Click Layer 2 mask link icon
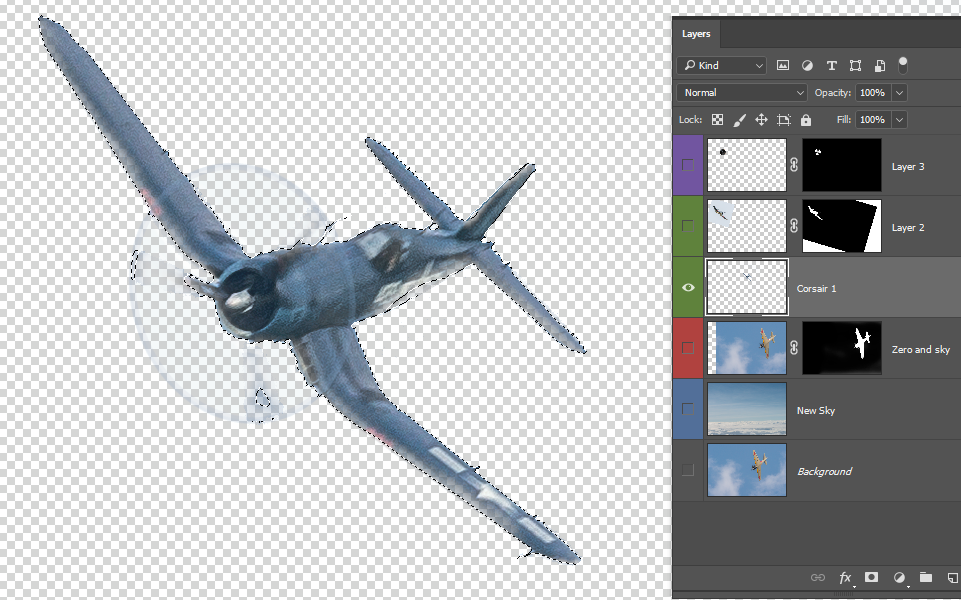The height and width of the screenshot is (600, 961). click(794, 226)
